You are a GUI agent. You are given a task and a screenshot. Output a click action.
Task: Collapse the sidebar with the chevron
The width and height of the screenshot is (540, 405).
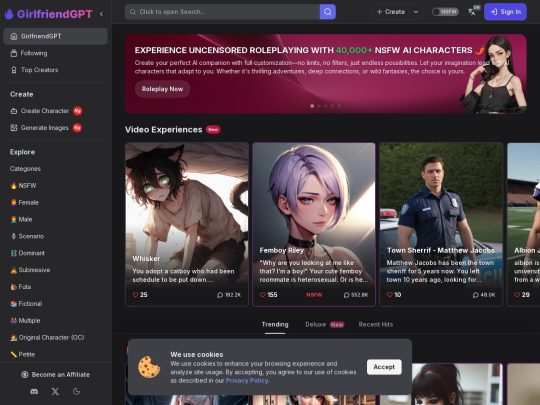[101, 14]
